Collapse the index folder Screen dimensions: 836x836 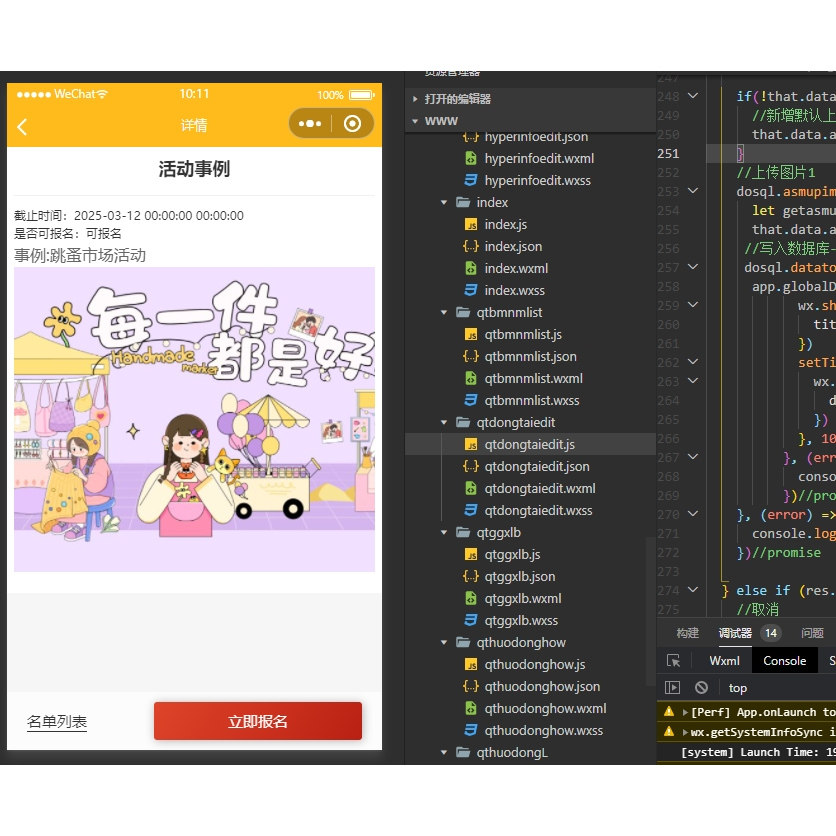(444, 203)
